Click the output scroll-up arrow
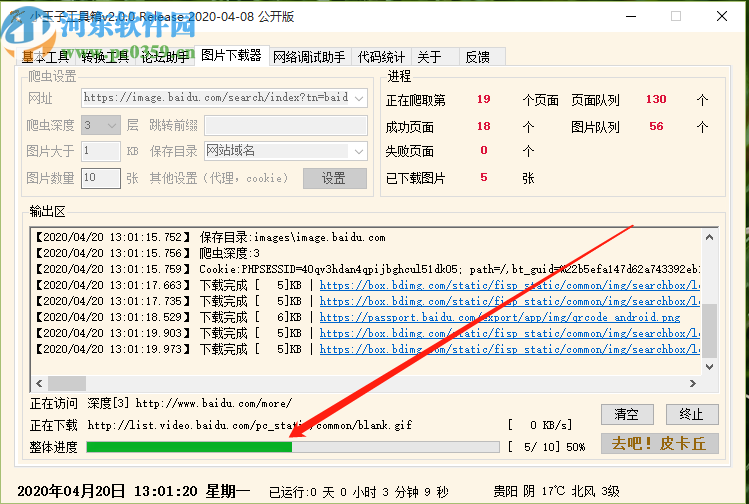 tap(709, 237)
